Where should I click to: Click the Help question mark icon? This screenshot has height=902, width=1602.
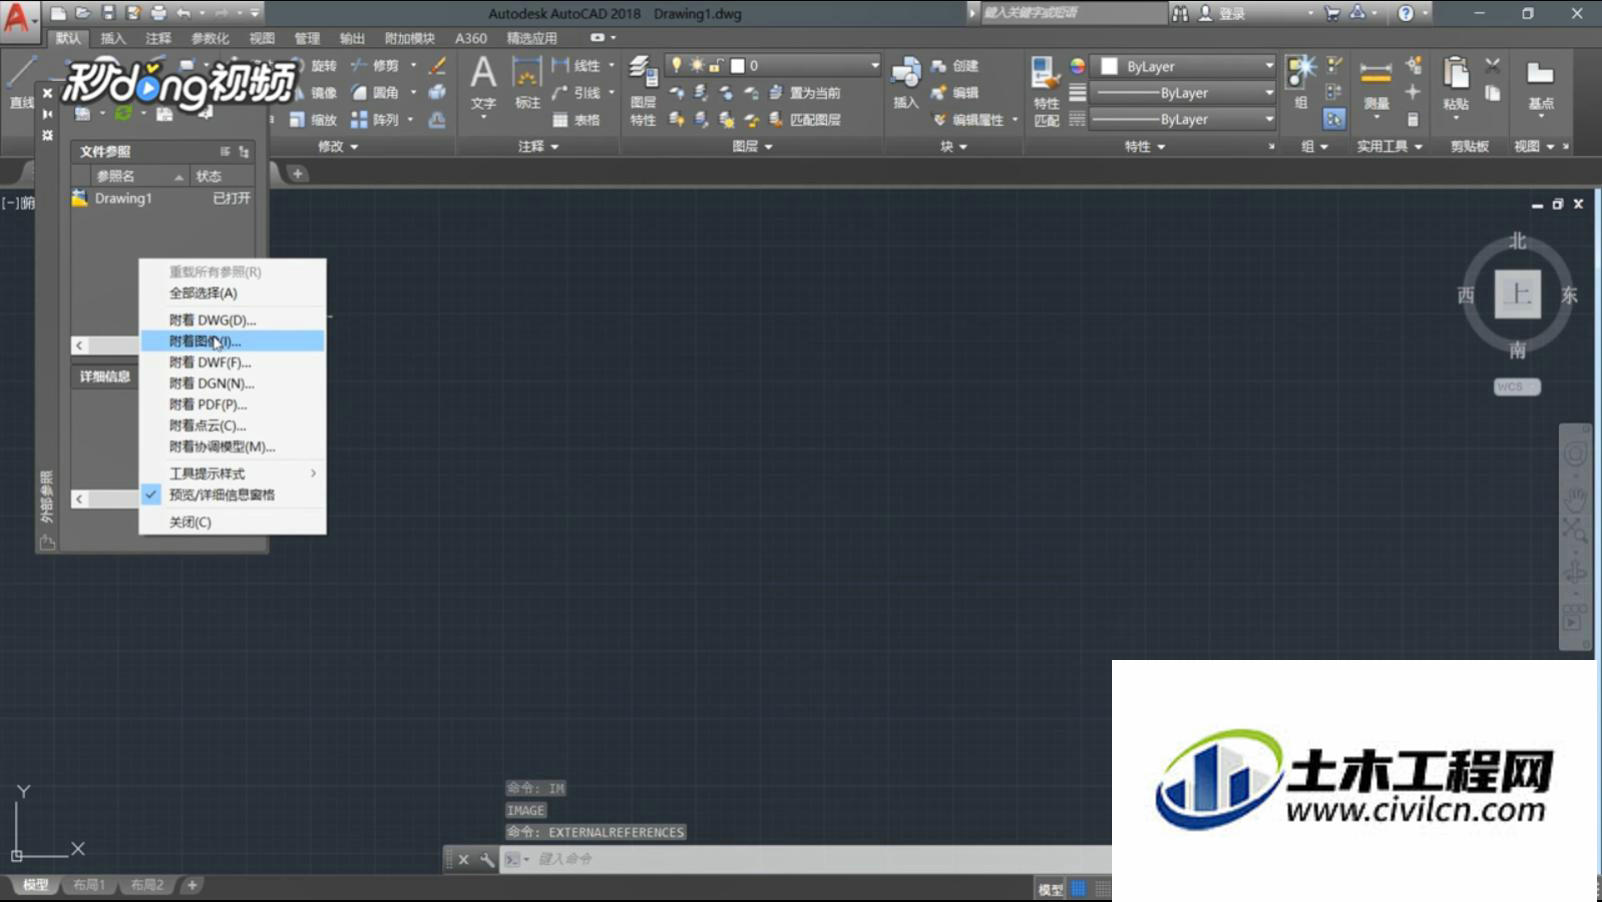coord(1406,13)
